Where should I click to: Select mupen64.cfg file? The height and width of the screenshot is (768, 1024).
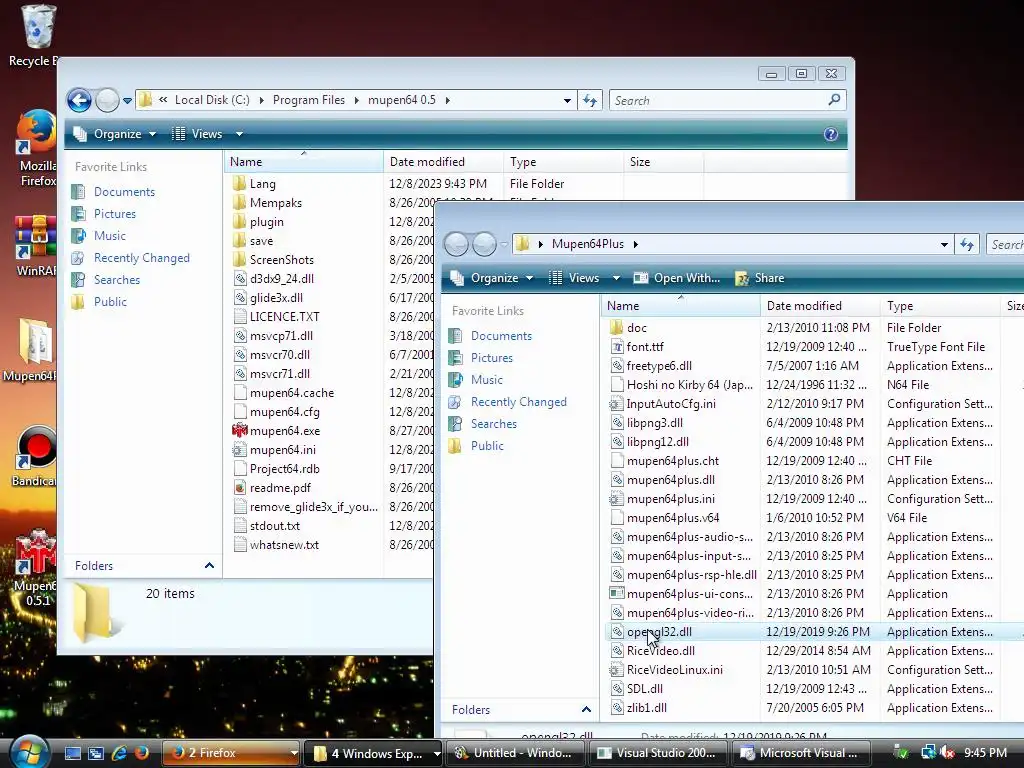(x=284, y=411)
